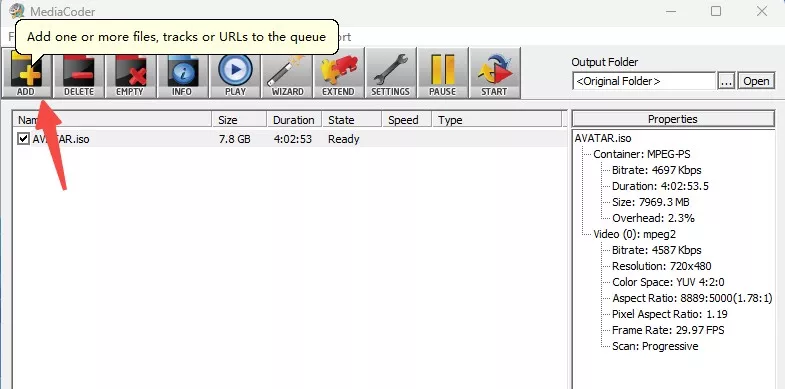Sort the queue by Type column
Image resolution: width=785 pixels, height=389 pixels.
[x=497, y=120]
